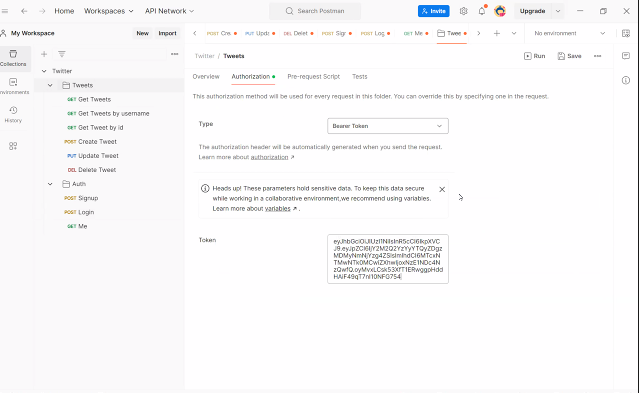Switch to the Tests tab
The width and height of the screenshot is (639, 393).
point(359,77)
